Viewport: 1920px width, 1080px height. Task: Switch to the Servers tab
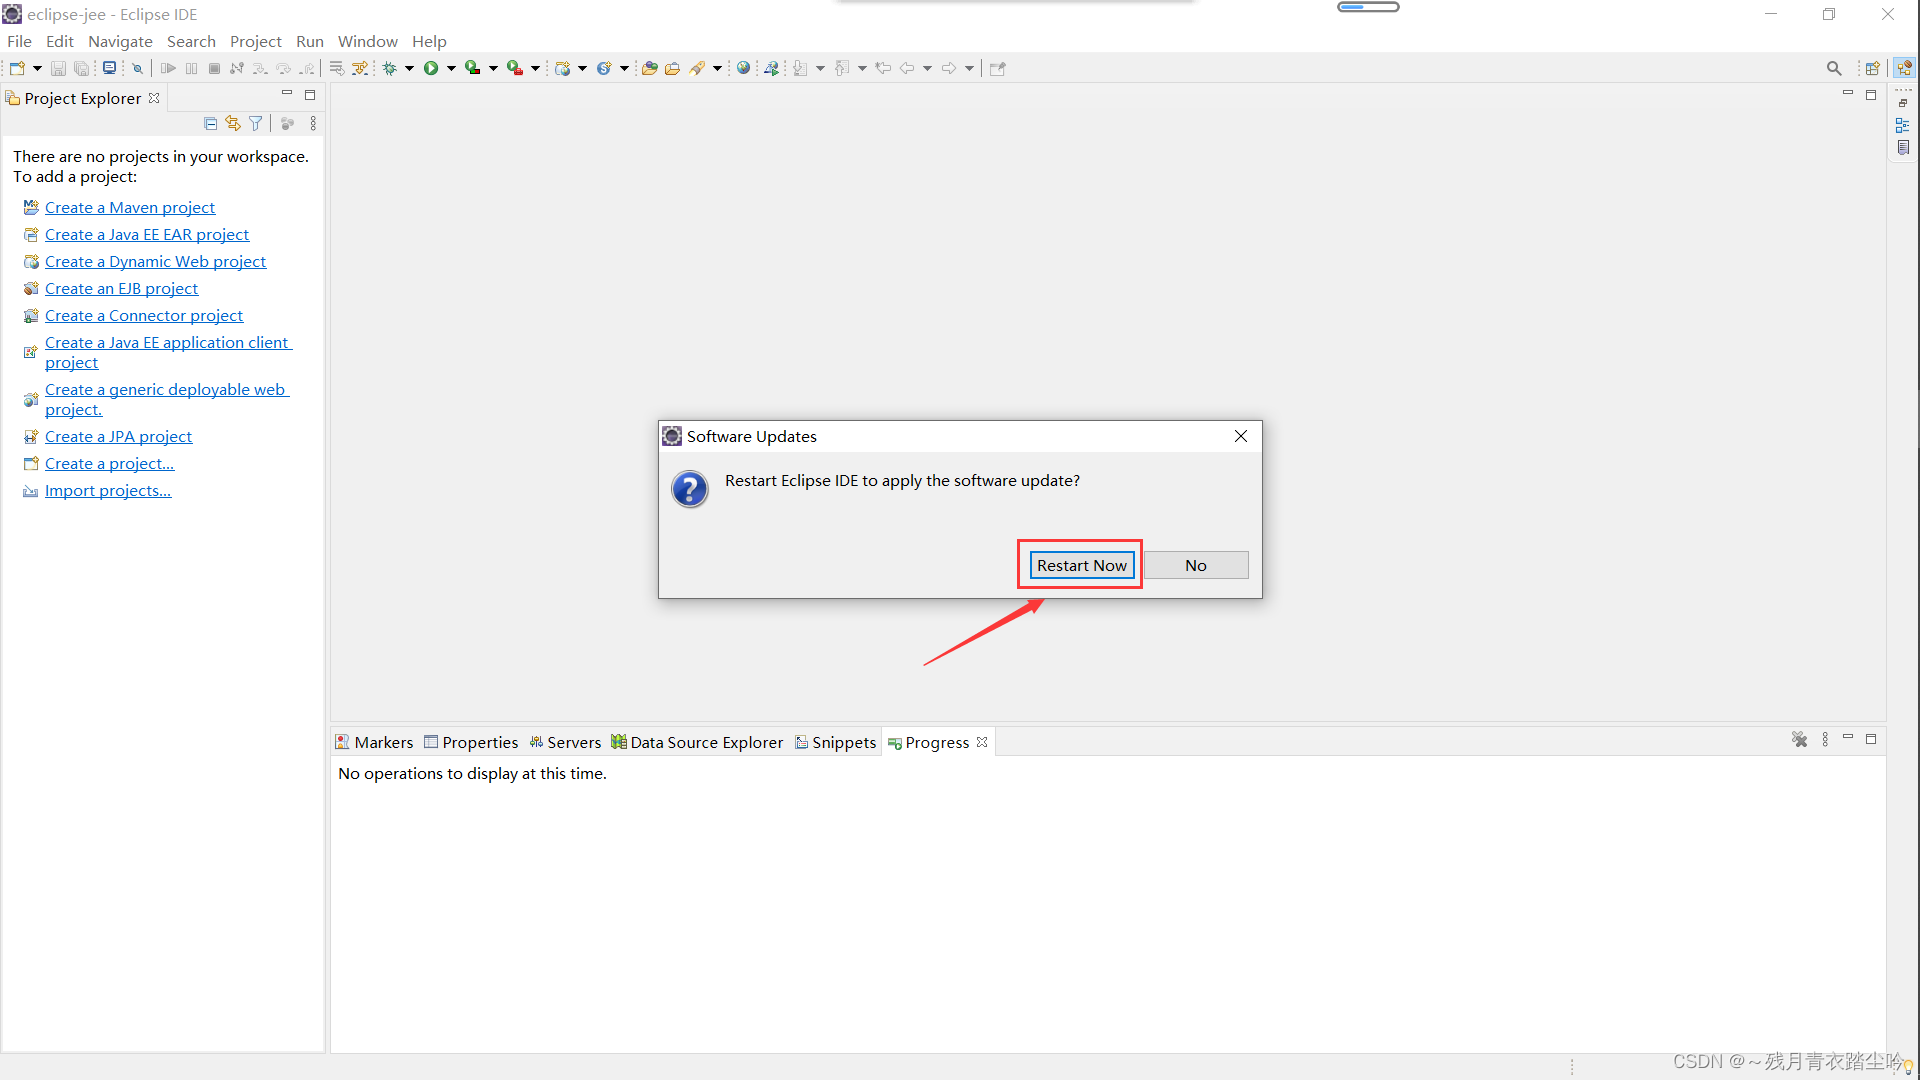click(x=565, y=742)
